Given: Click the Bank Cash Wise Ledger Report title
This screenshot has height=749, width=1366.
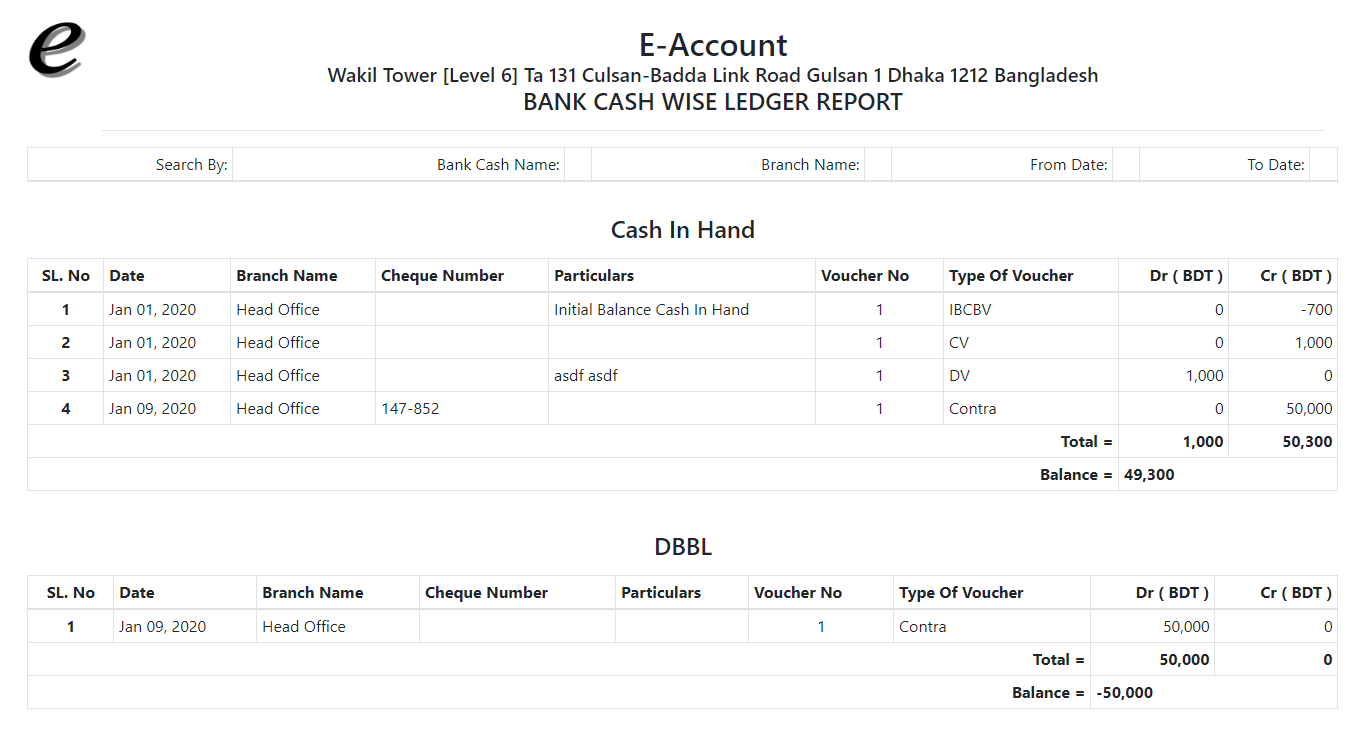Looking at the screenshot, I should coord(712,102).
